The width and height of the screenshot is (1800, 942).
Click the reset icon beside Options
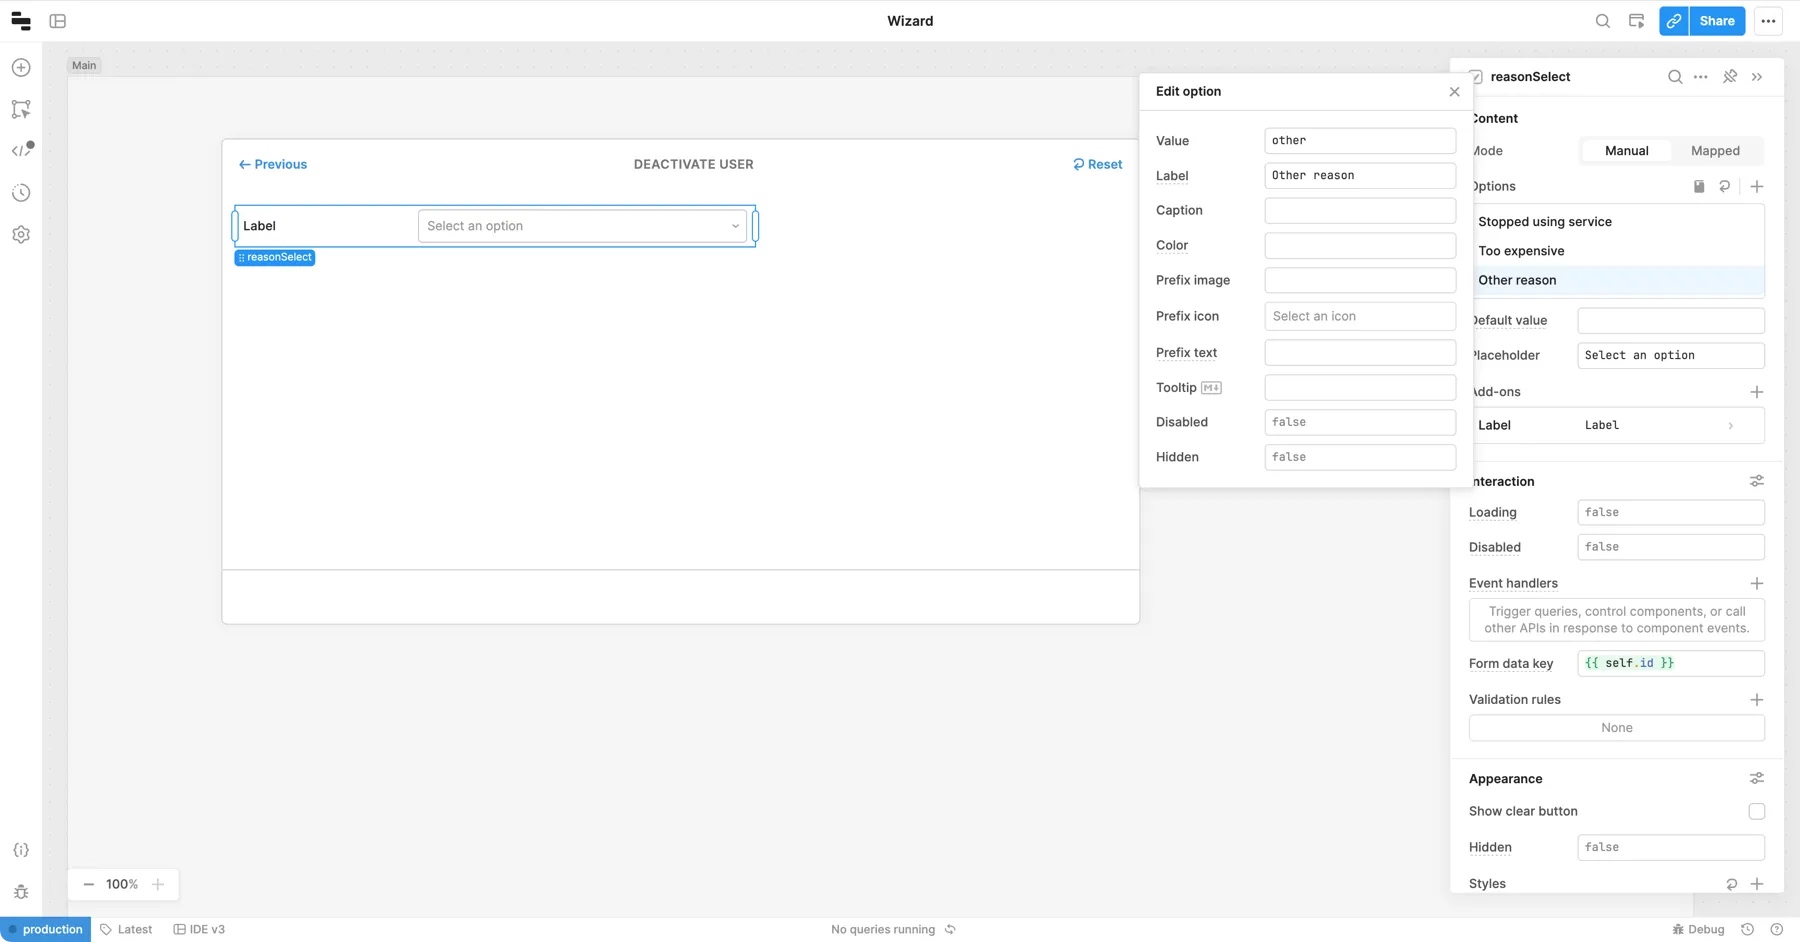(x=1725, y=186)
